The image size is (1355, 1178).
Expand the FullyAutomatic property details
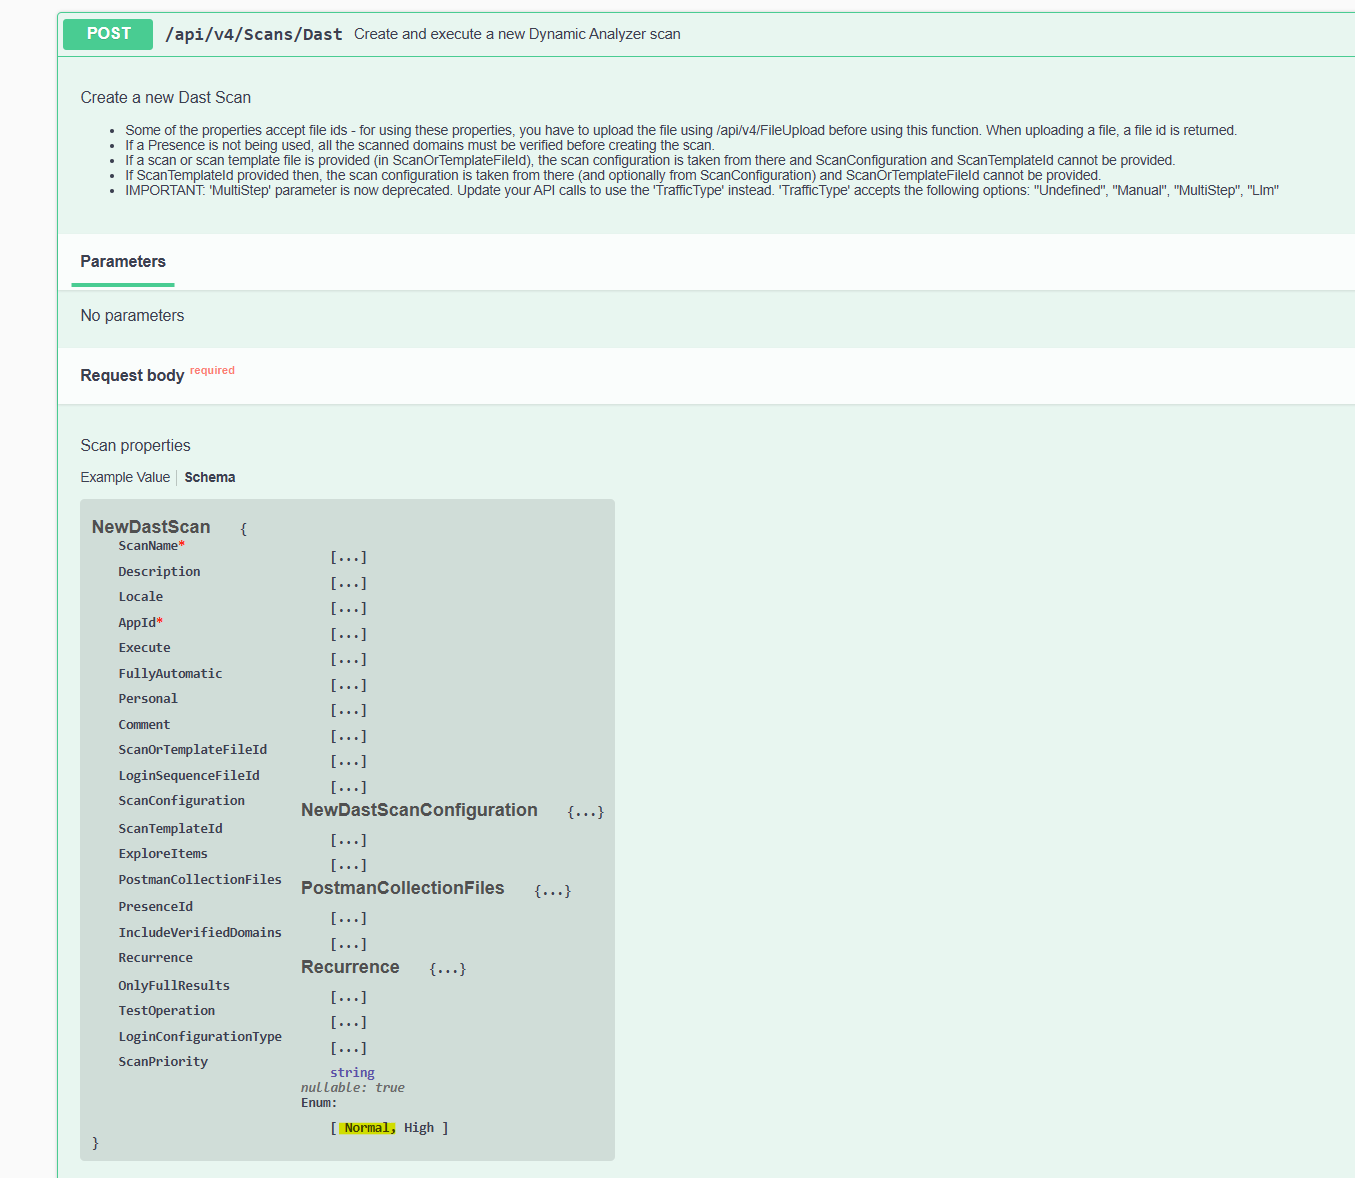tap(349, 685)
